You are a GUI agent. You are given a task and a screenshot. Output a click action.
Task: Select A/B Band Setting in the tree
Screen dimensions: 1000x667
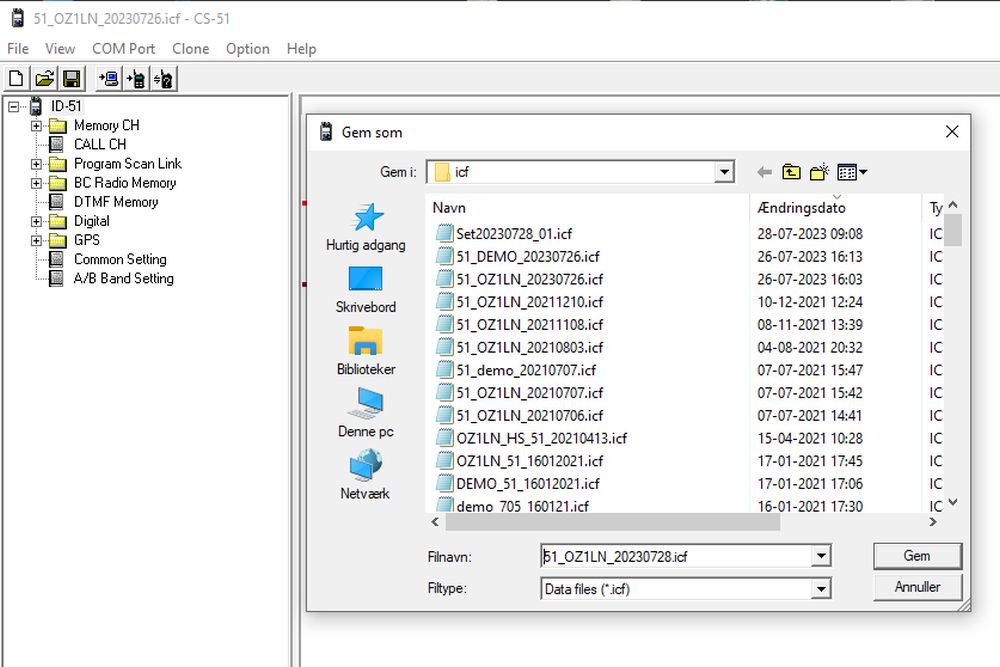tap(124, 279)
